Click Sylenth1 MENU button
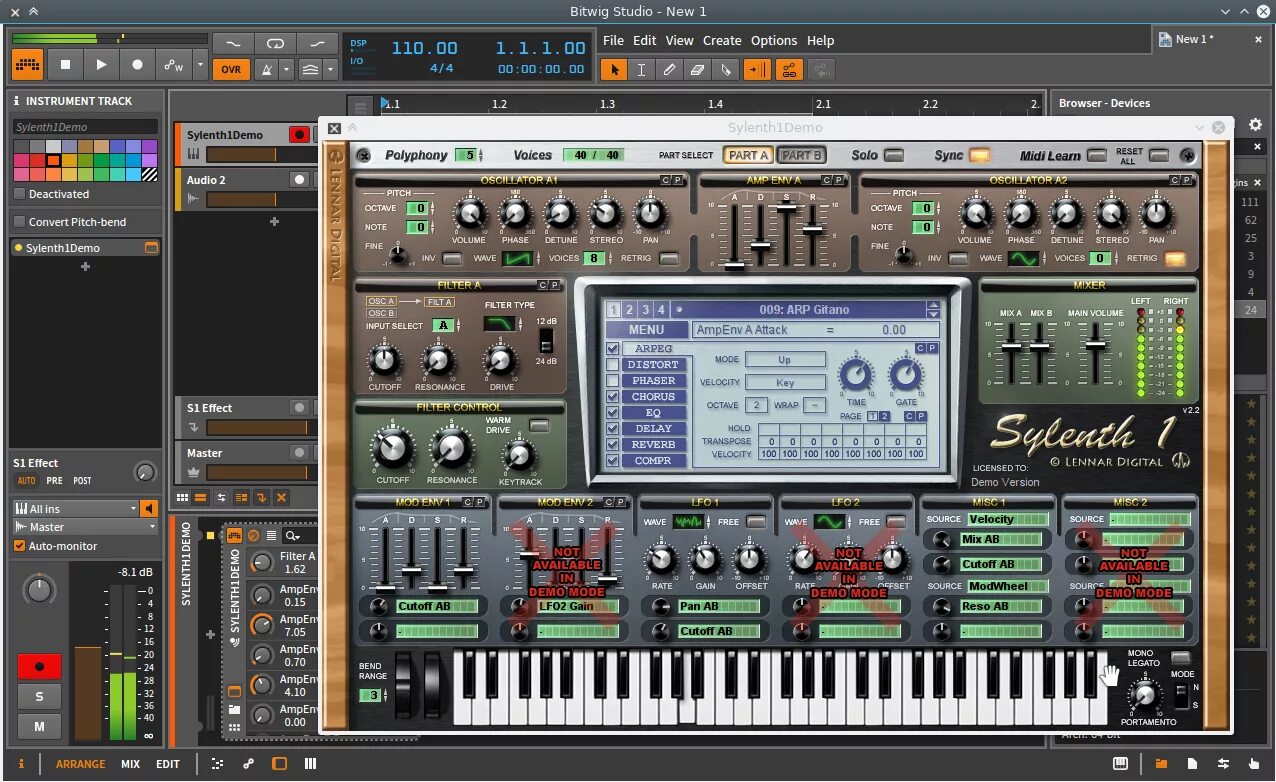This screenshot has height=782, width=1276. coord(646,330)
